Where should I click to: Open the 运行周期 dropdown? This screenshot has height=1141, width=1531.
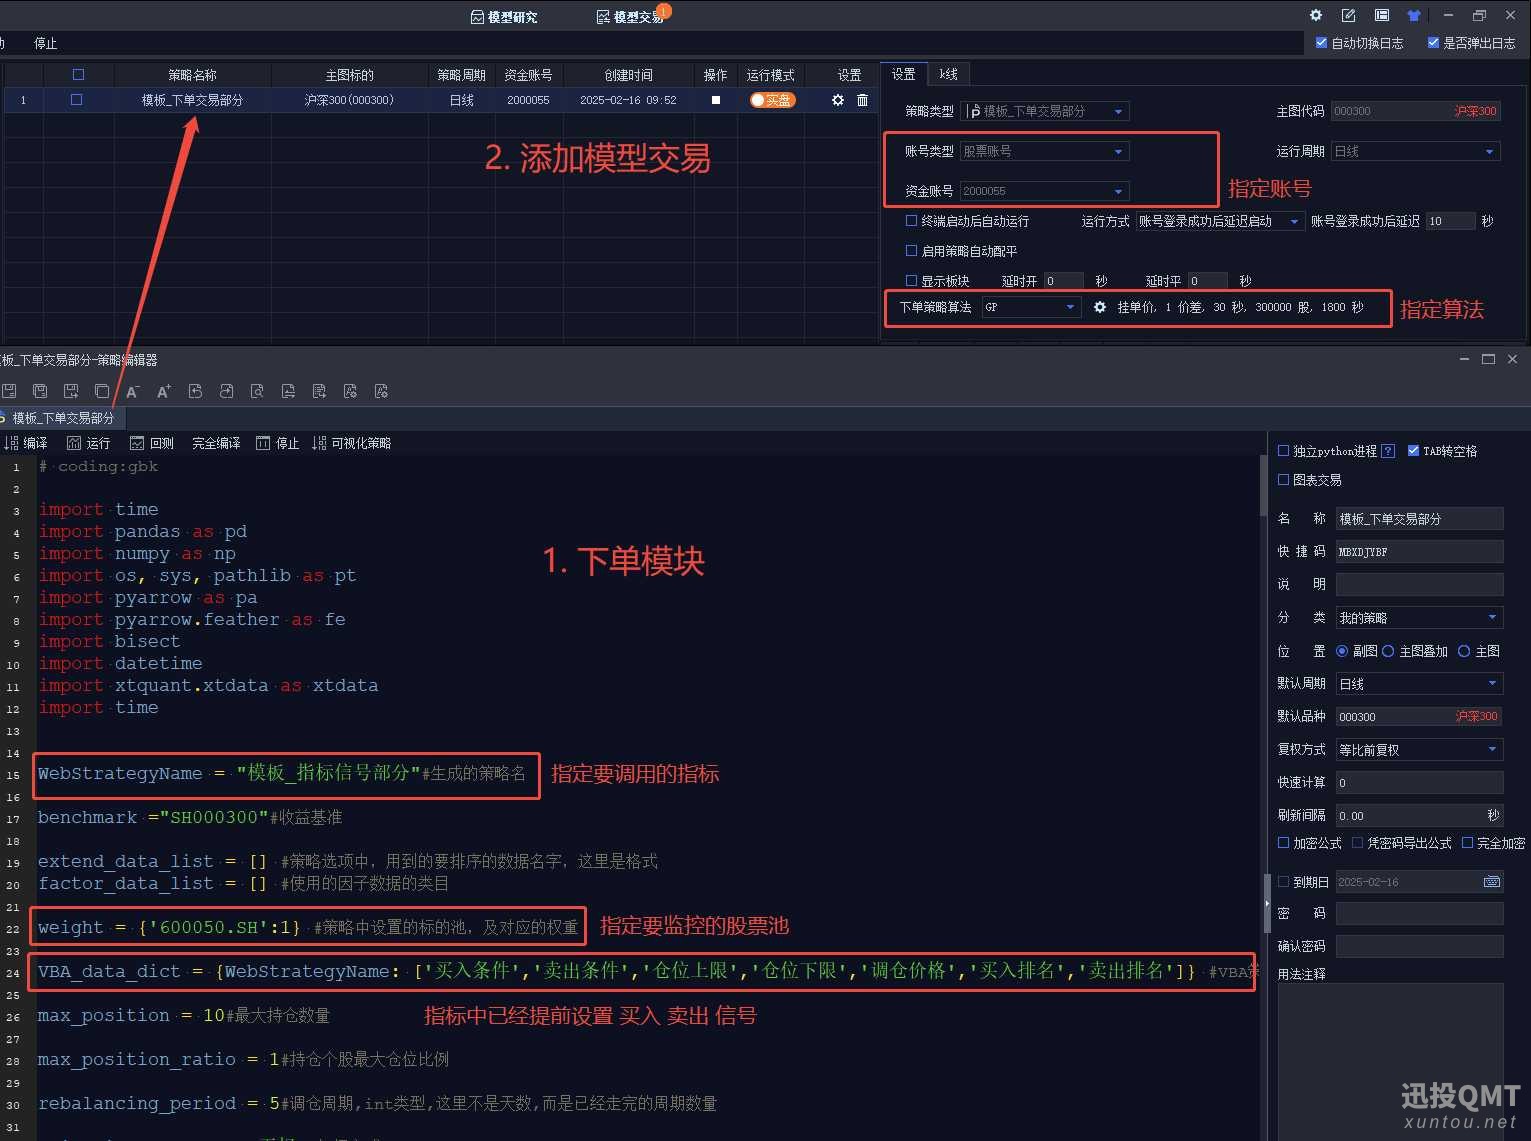pos(1416,151)
